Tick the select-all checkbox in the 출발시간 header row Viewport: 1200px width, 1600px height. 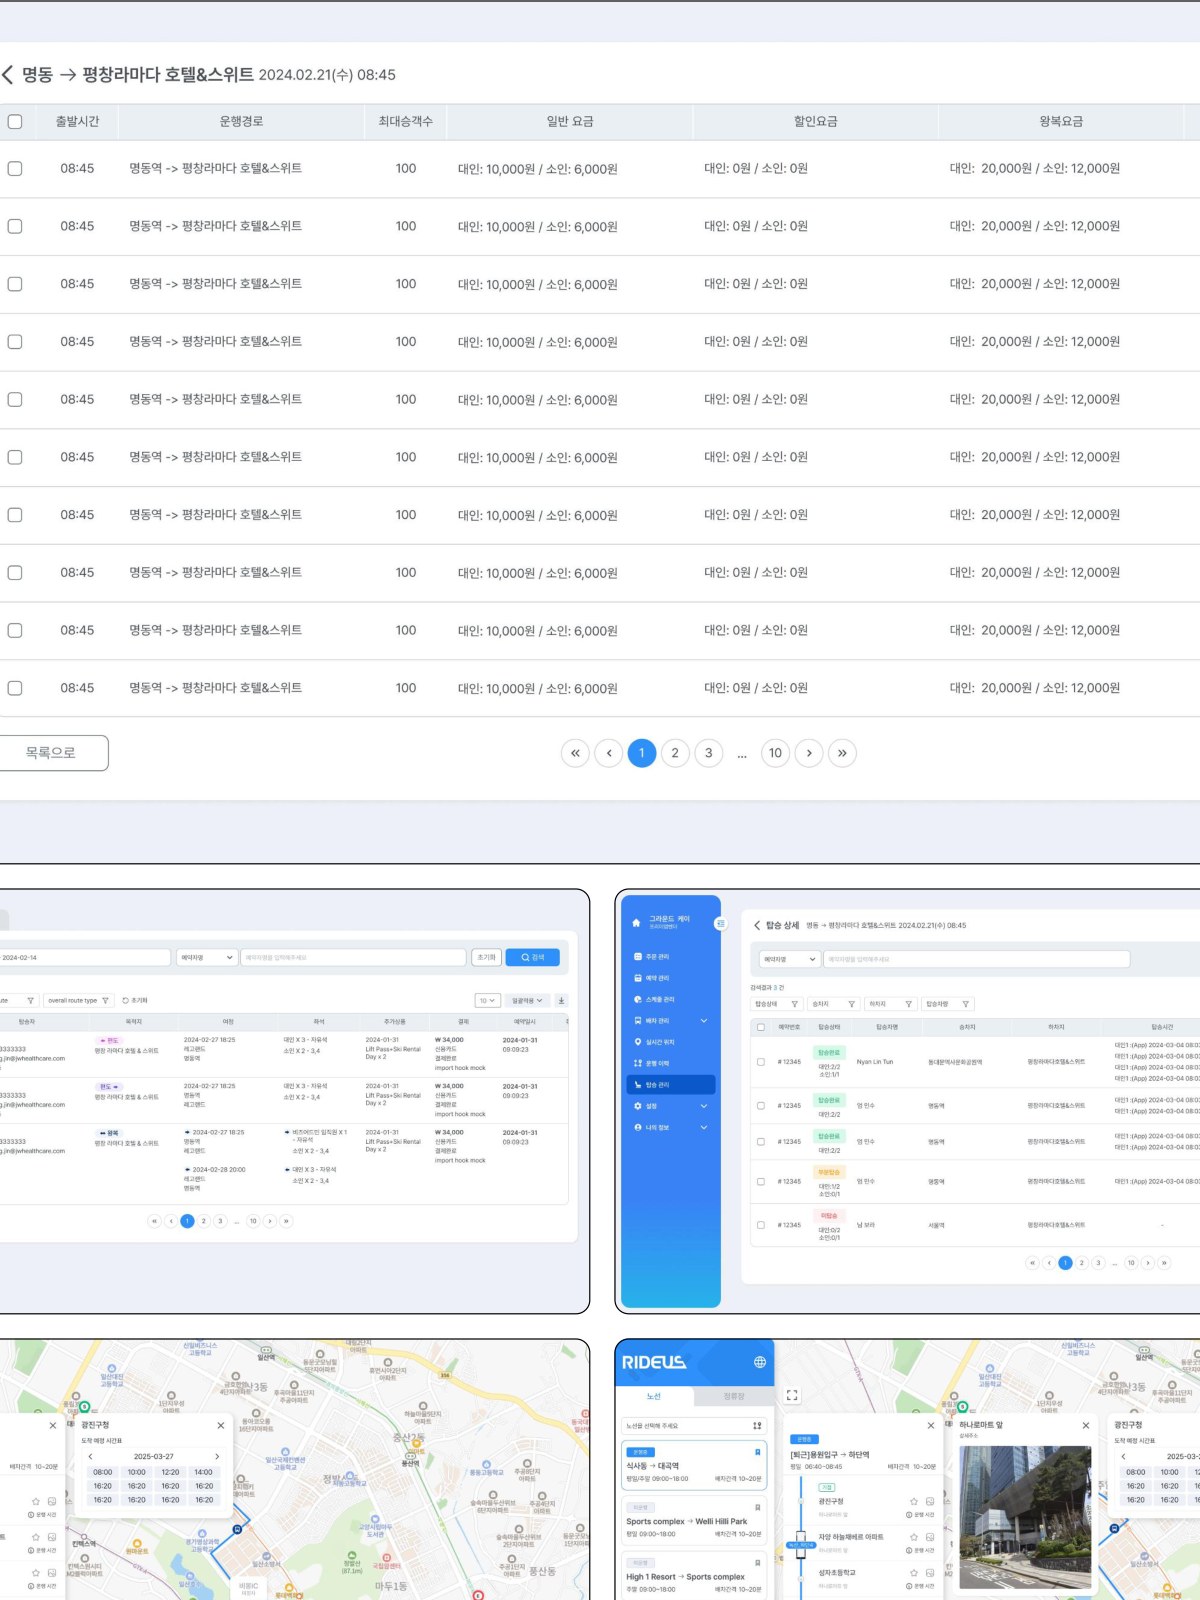(15, 121)
